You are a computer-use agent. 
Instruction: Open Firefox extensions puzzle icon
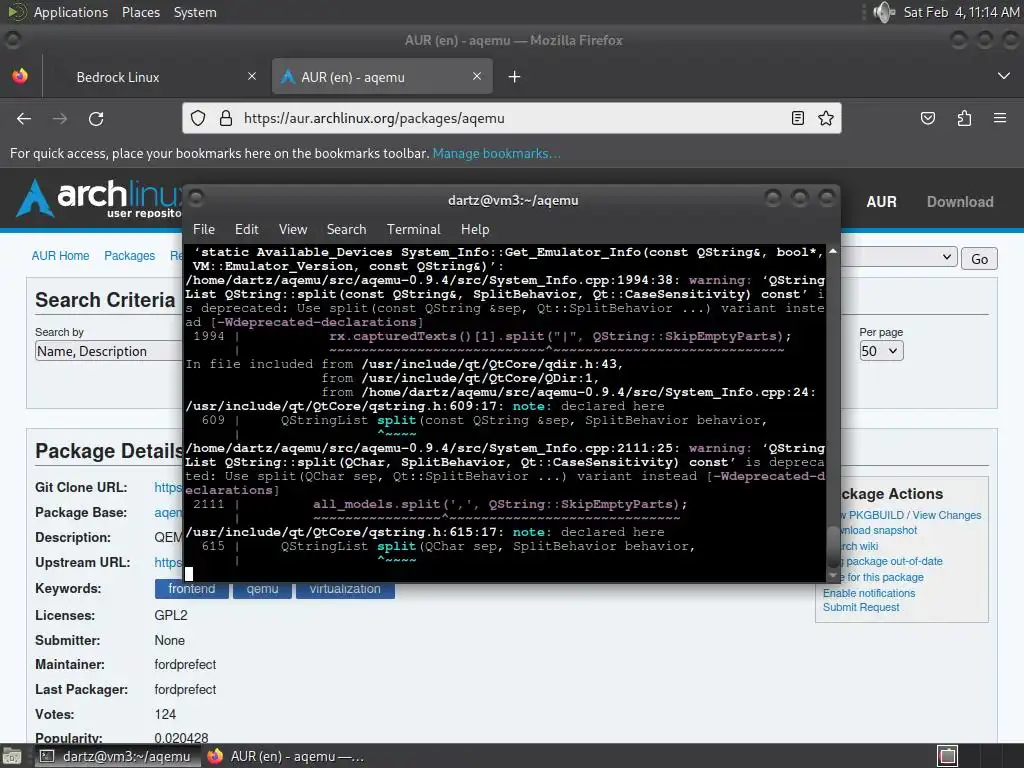(964, 118)
